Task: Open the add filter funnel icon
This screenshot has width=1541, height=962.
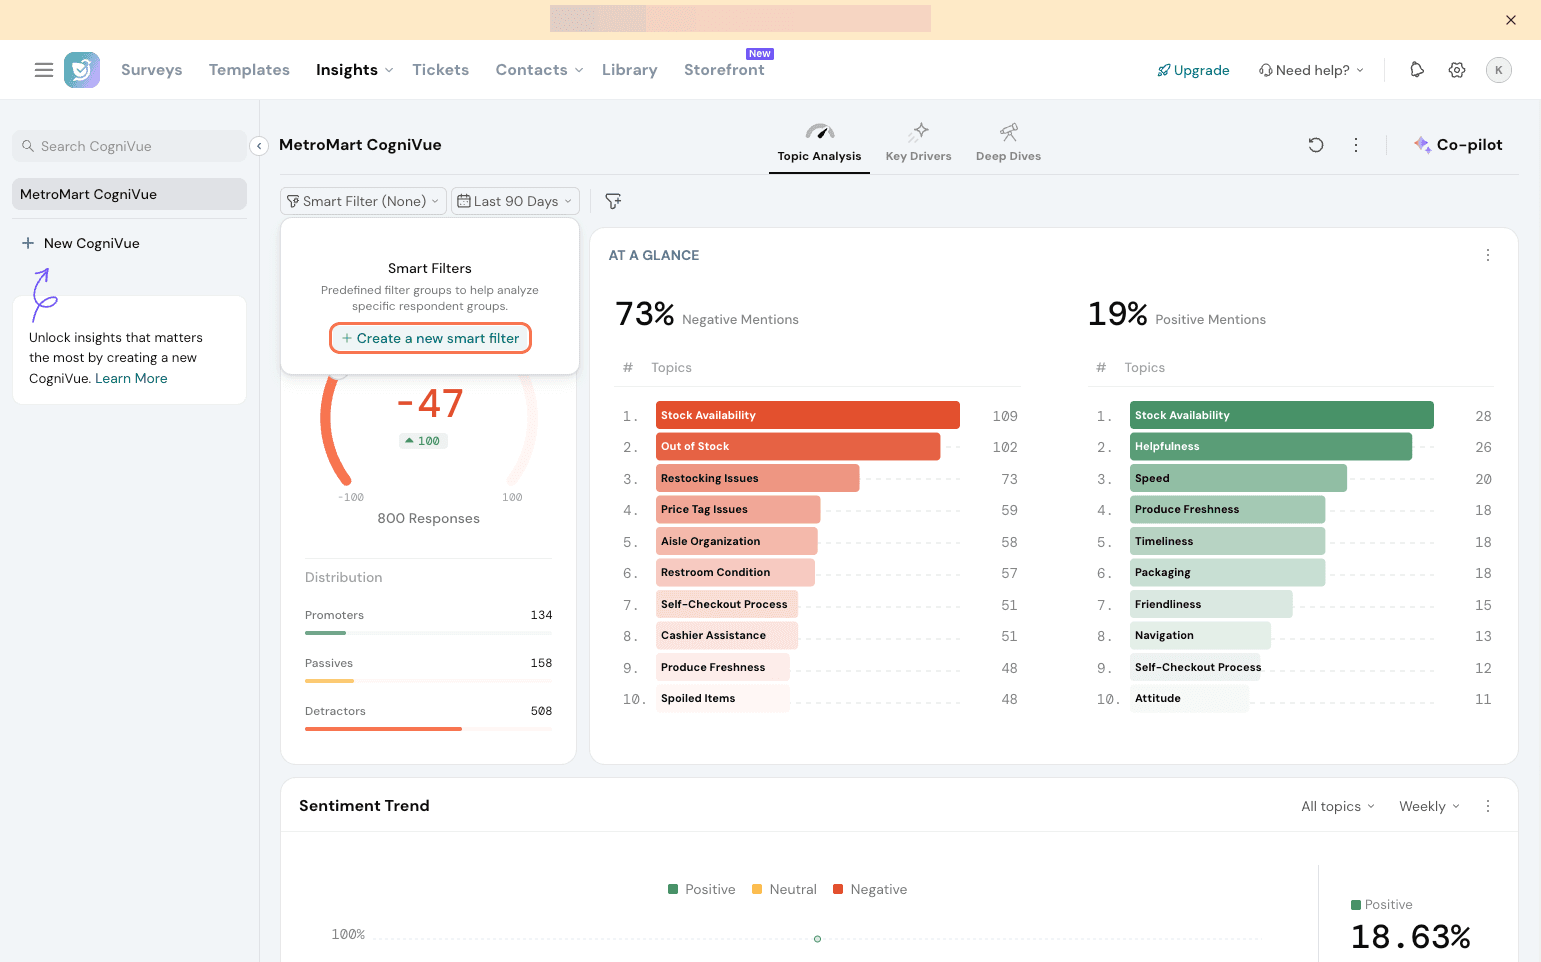Action: (x=613, y=201)
